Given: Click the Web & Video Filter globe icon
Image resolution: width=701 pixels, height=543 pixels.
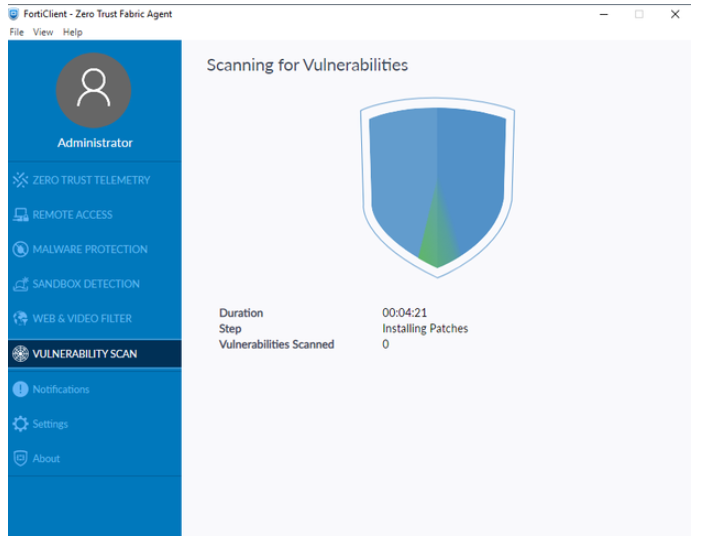Looking at the screenshot, I should pos(21,319).
